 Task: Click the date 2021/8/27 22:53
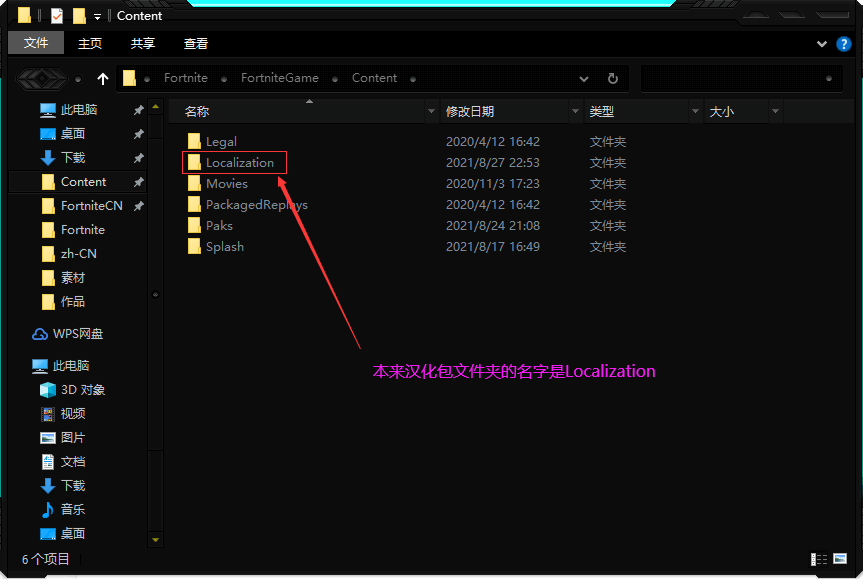click(493, 163)
